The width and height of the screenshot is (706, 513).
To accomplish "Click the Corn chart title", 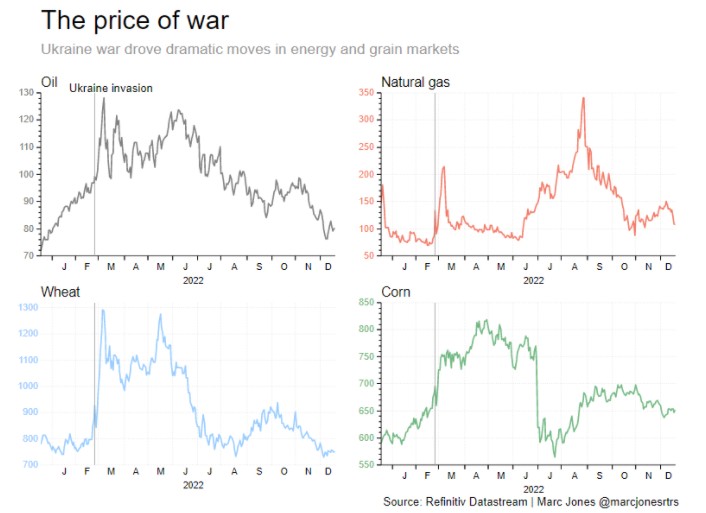I will click(395, 292).
